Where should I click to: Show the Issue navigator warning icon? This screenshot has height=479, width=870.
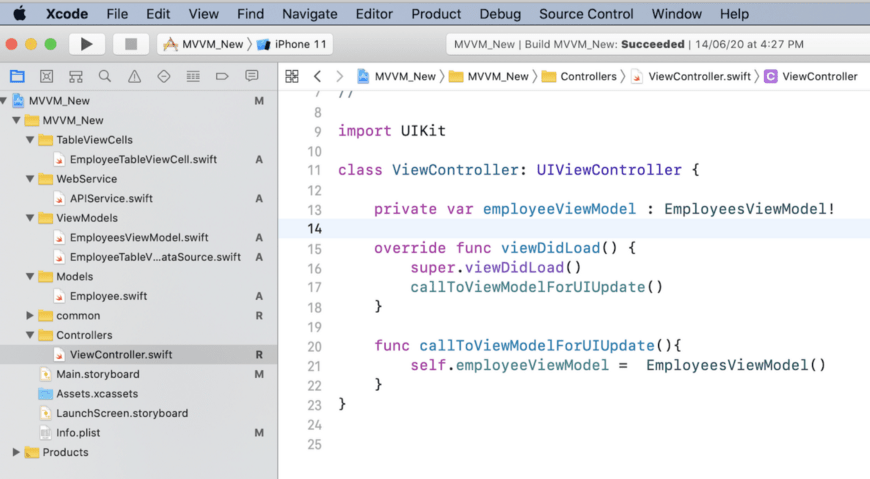(x=134, y=76)
